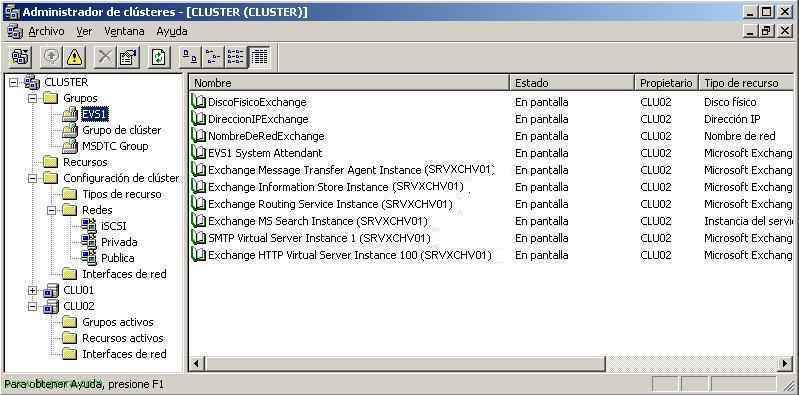The width and height of the screenshot is (799, 395).
Task: Switch to small icons view
Action: click(212, 57)
